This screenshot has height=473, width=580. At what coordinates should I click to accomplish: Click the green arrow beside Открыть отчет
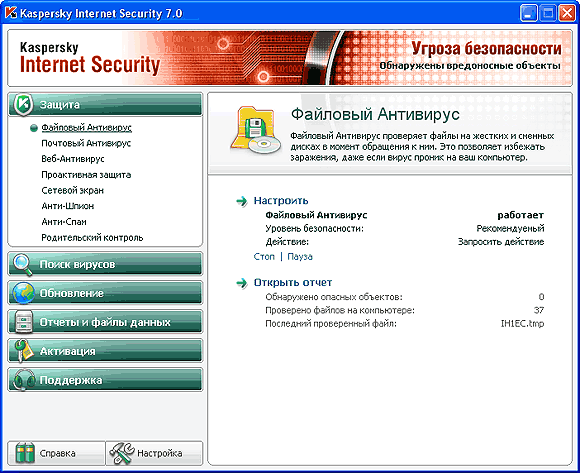pos(242,283)
